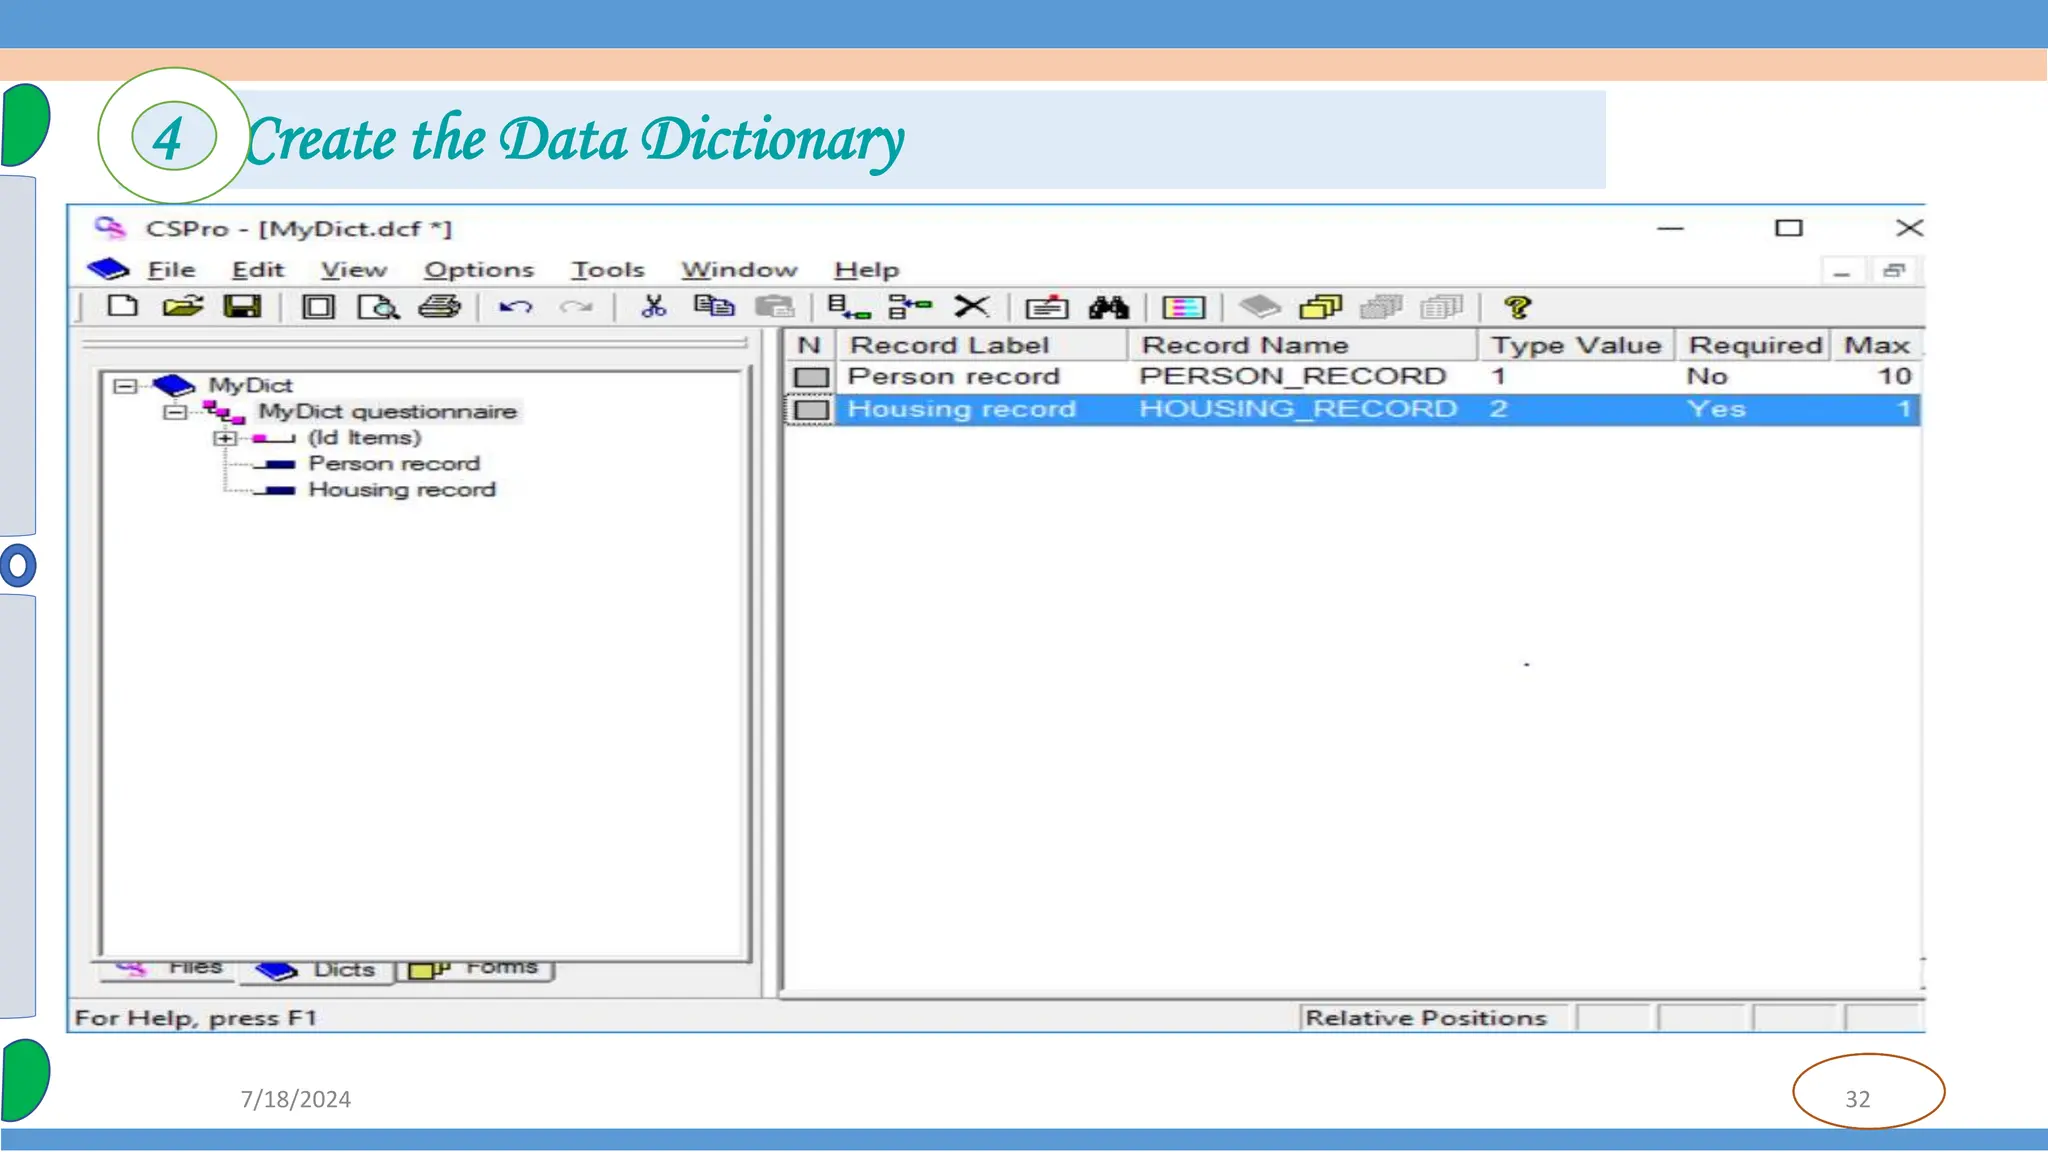The image size is (2048, 1152).
Task: Undo the last action
Action: click(x=515, y=307)
